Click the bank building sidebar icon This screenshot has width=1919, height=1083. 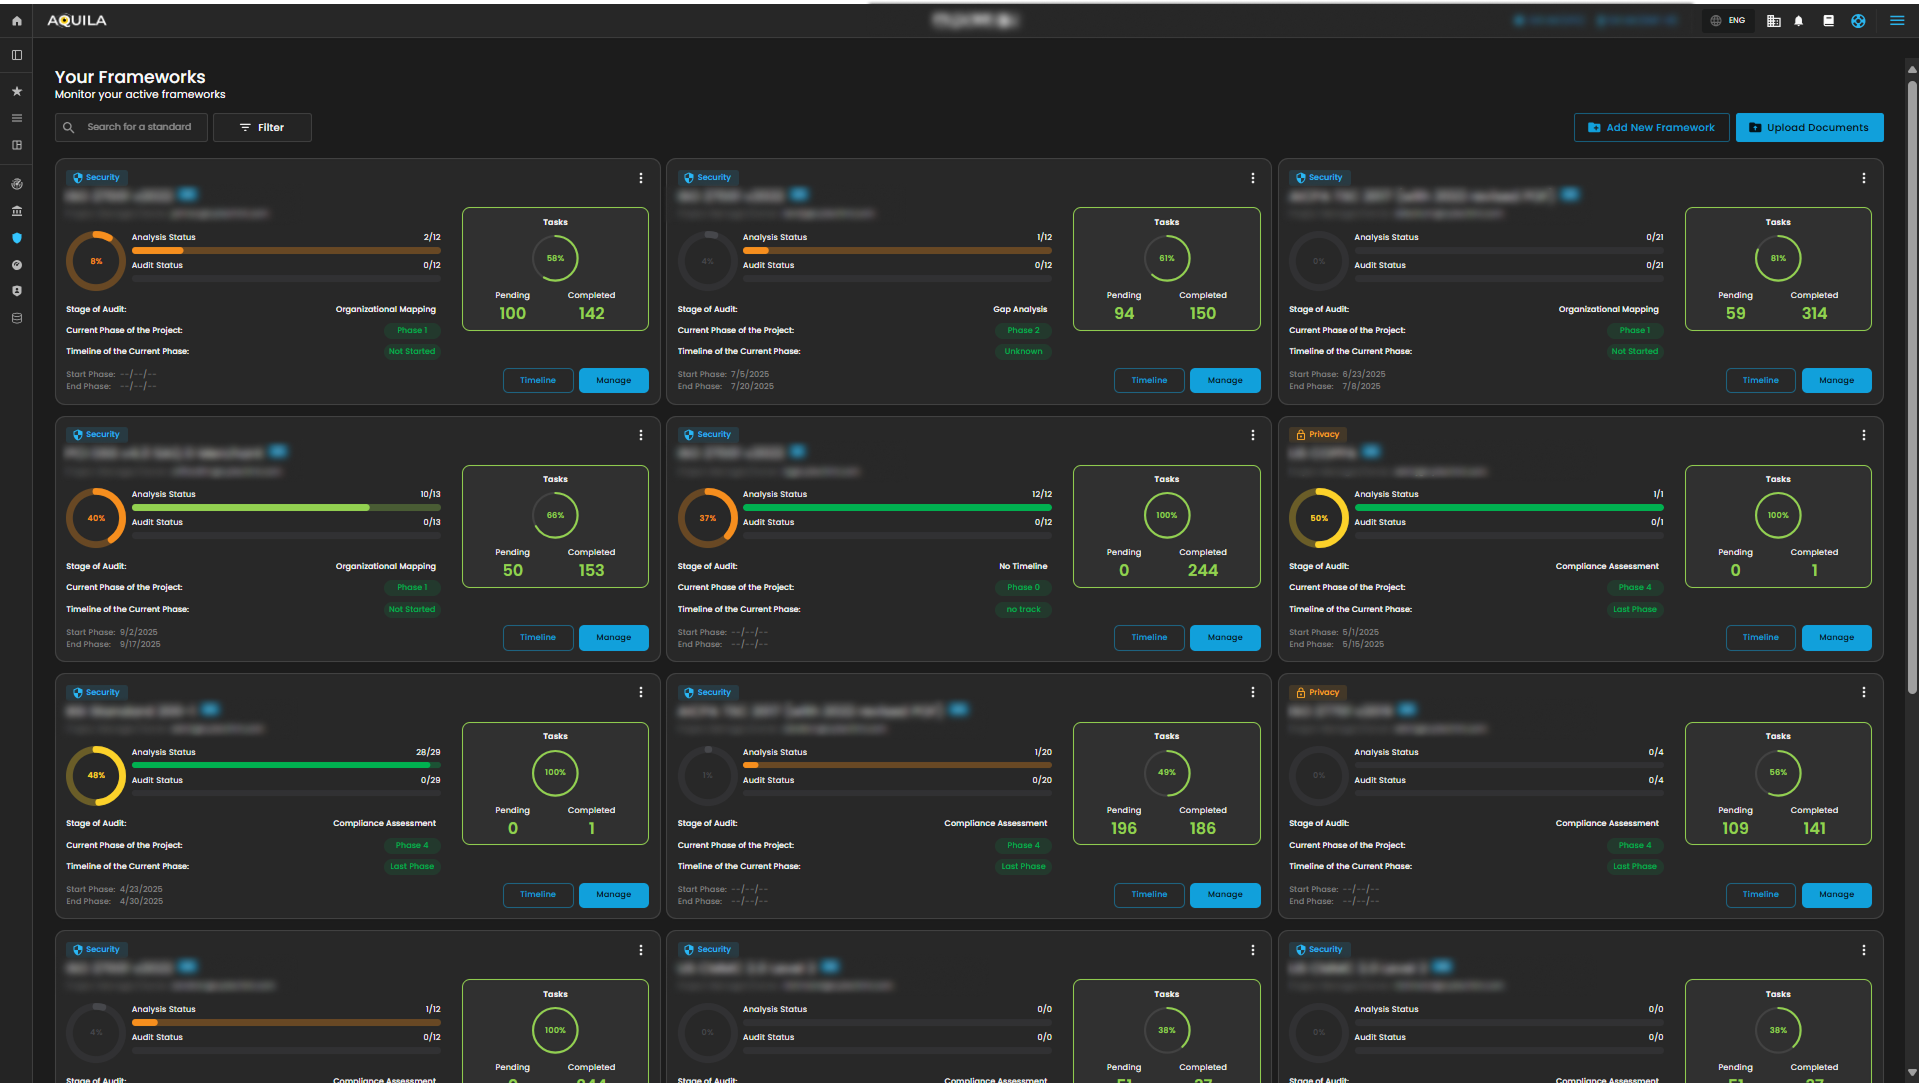coord(16,211)
